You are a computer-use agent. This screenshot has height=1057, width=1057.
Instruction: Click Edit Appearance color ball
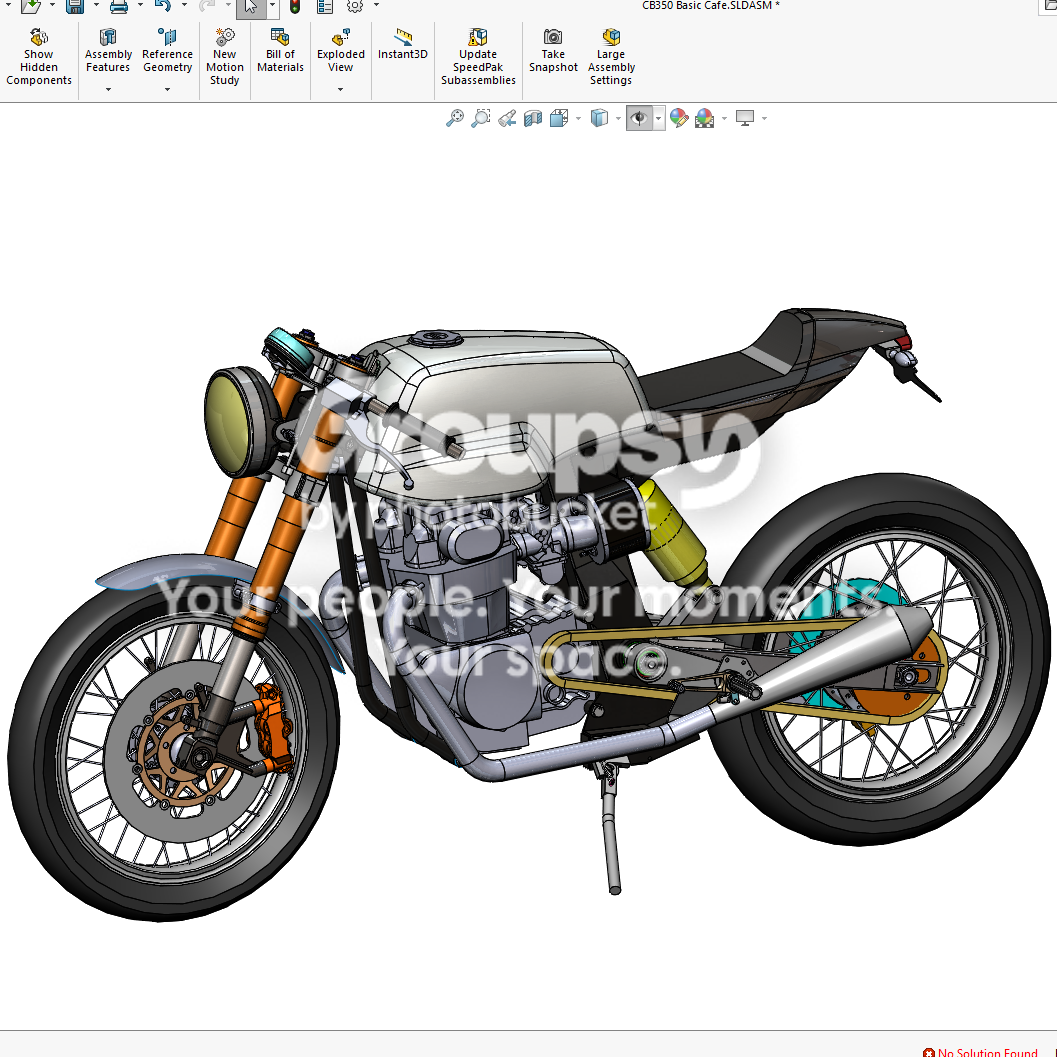(679, 118)
